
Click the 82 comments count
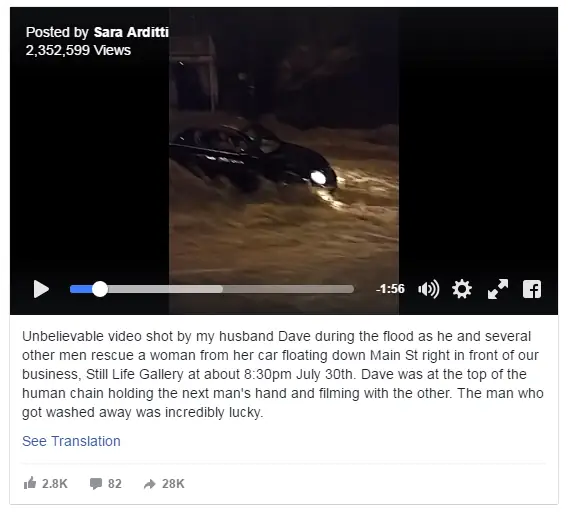114,483
